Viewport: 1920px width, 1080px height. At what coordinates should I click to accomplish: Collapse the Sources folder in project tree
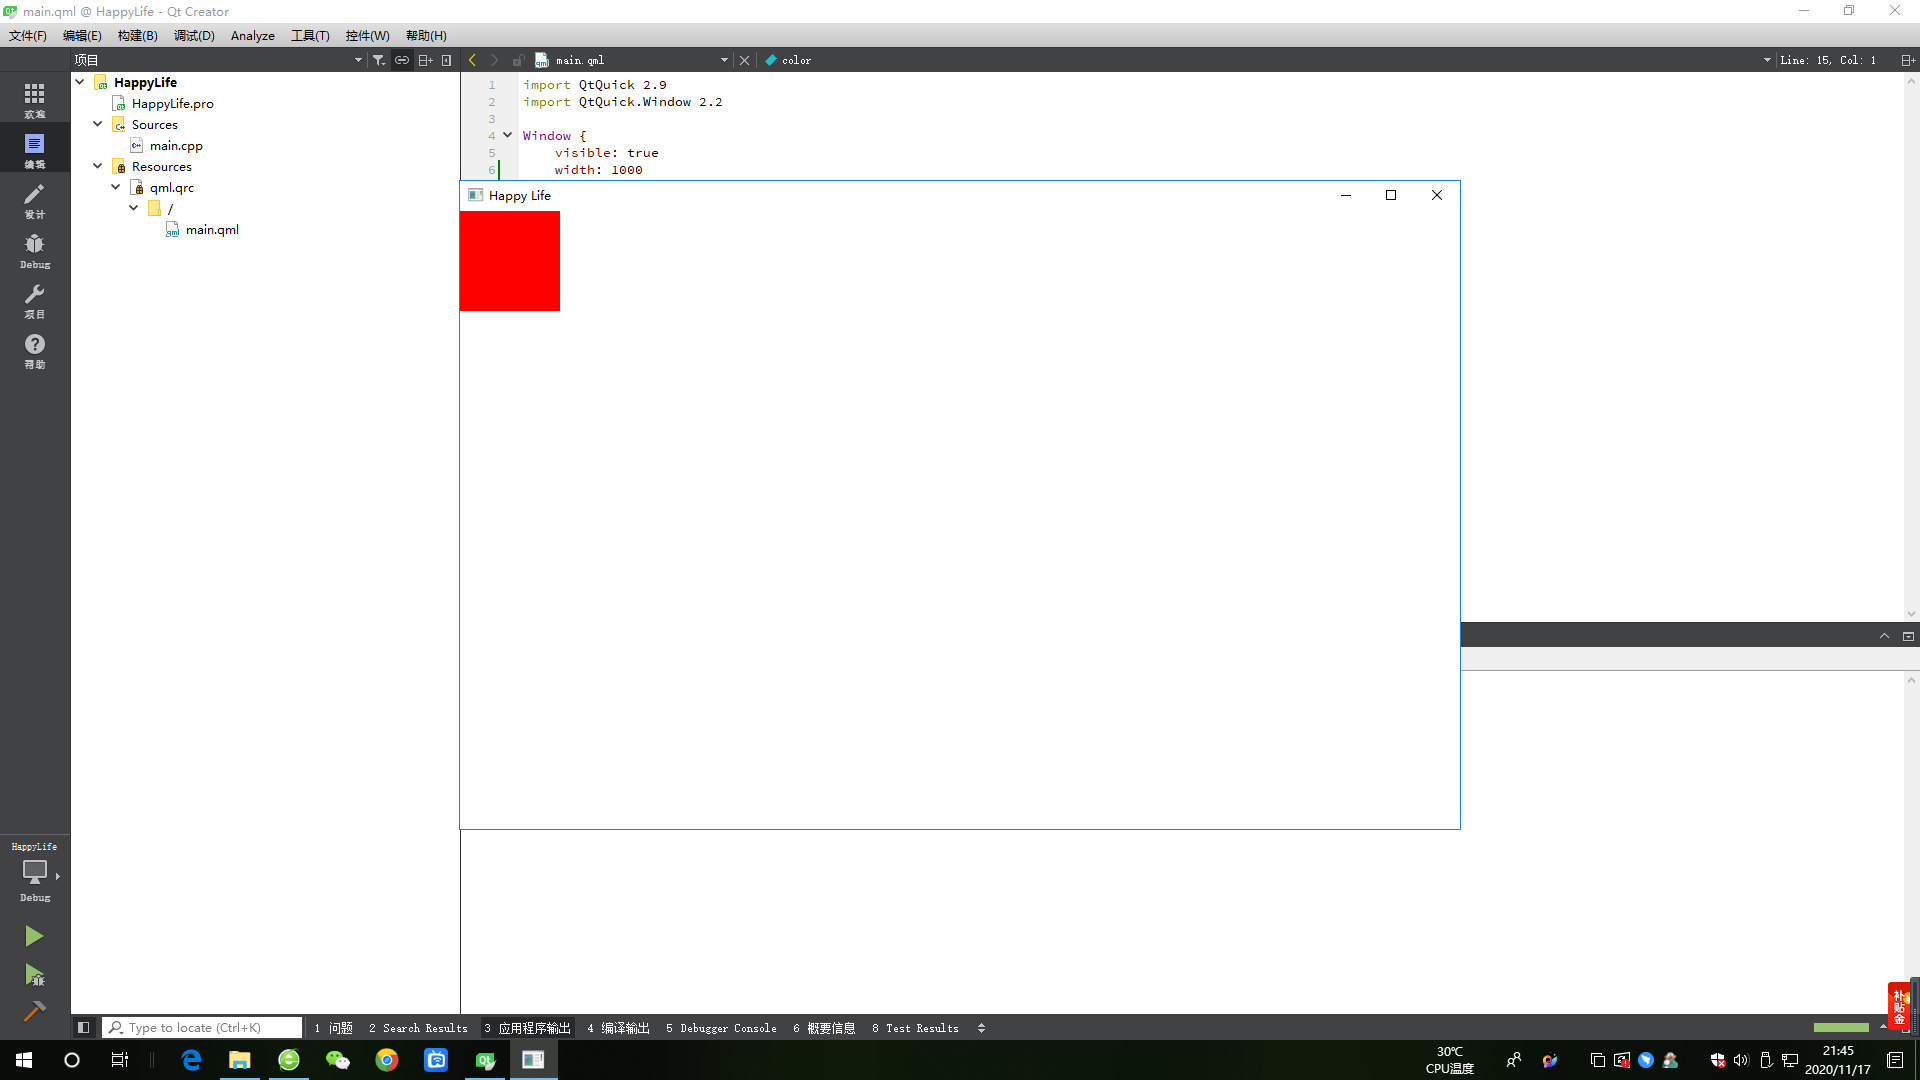(97, 124)
